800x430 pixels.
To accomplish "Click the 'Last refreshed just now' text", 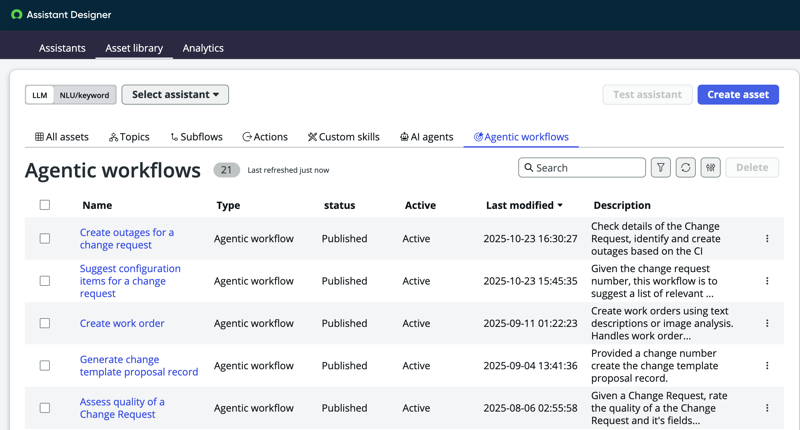I will click(288, 170).
